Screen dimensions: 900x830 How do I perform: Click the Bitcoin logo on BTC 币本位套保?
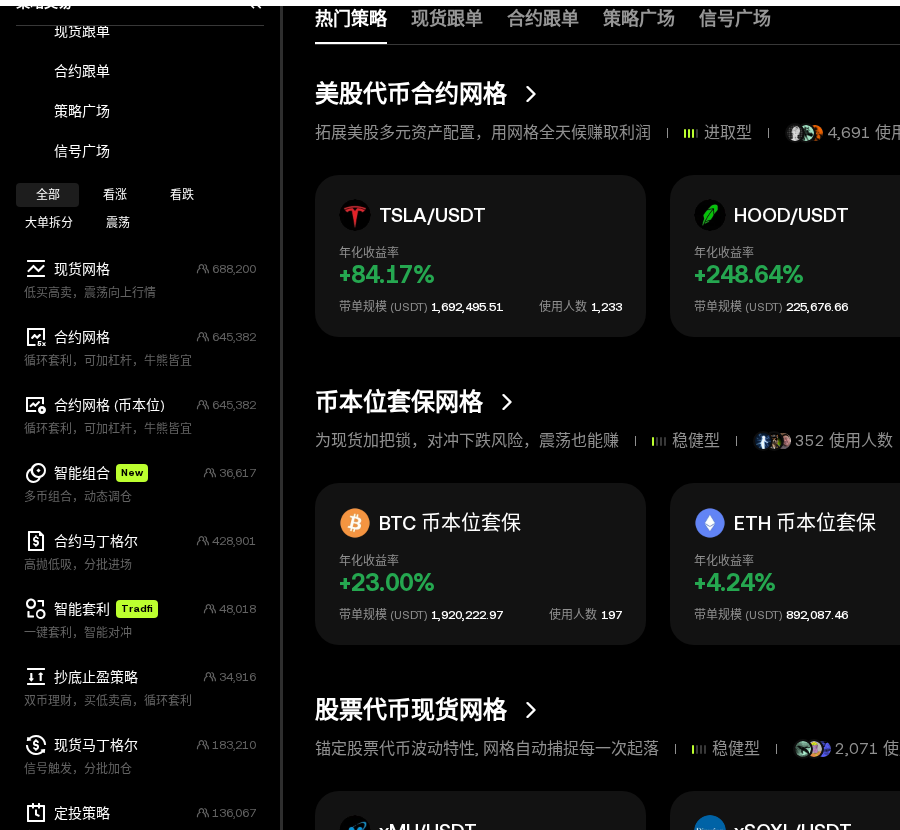click(x=355, y=523)
